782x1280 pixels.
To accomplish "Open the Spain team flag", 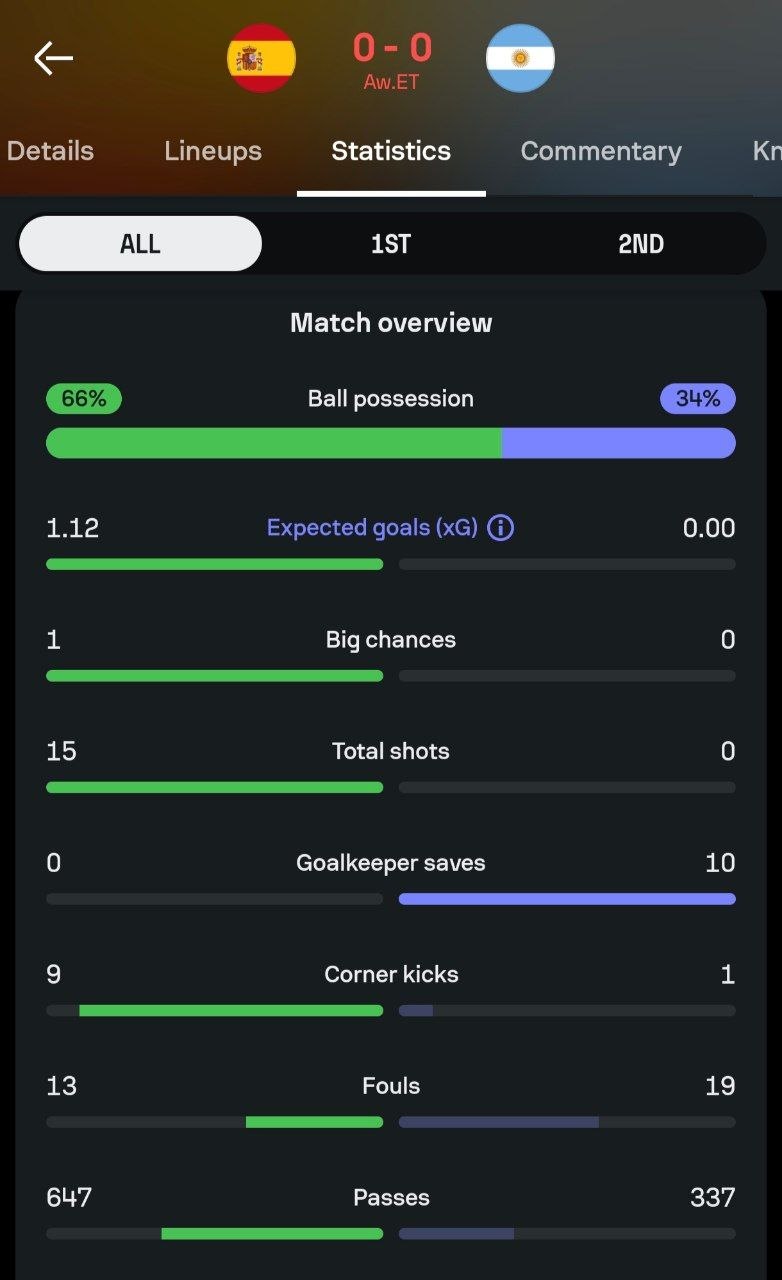I will pos(261,58).
